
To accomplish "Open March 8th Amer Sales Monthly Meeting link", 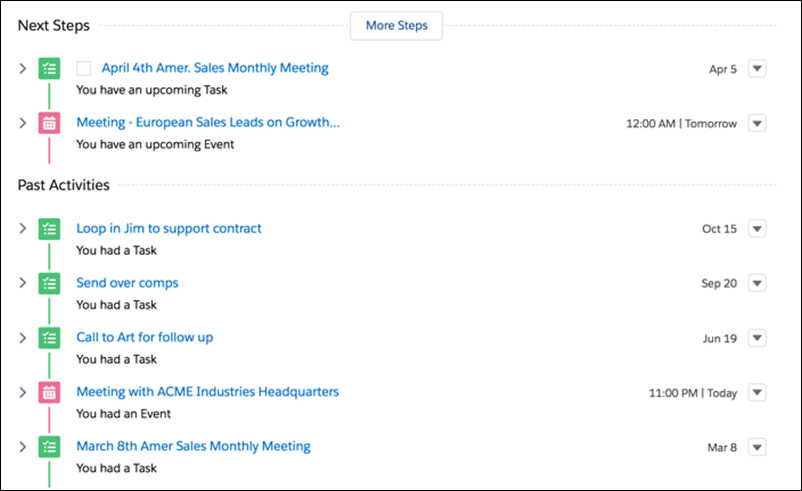I will (193, 447).
